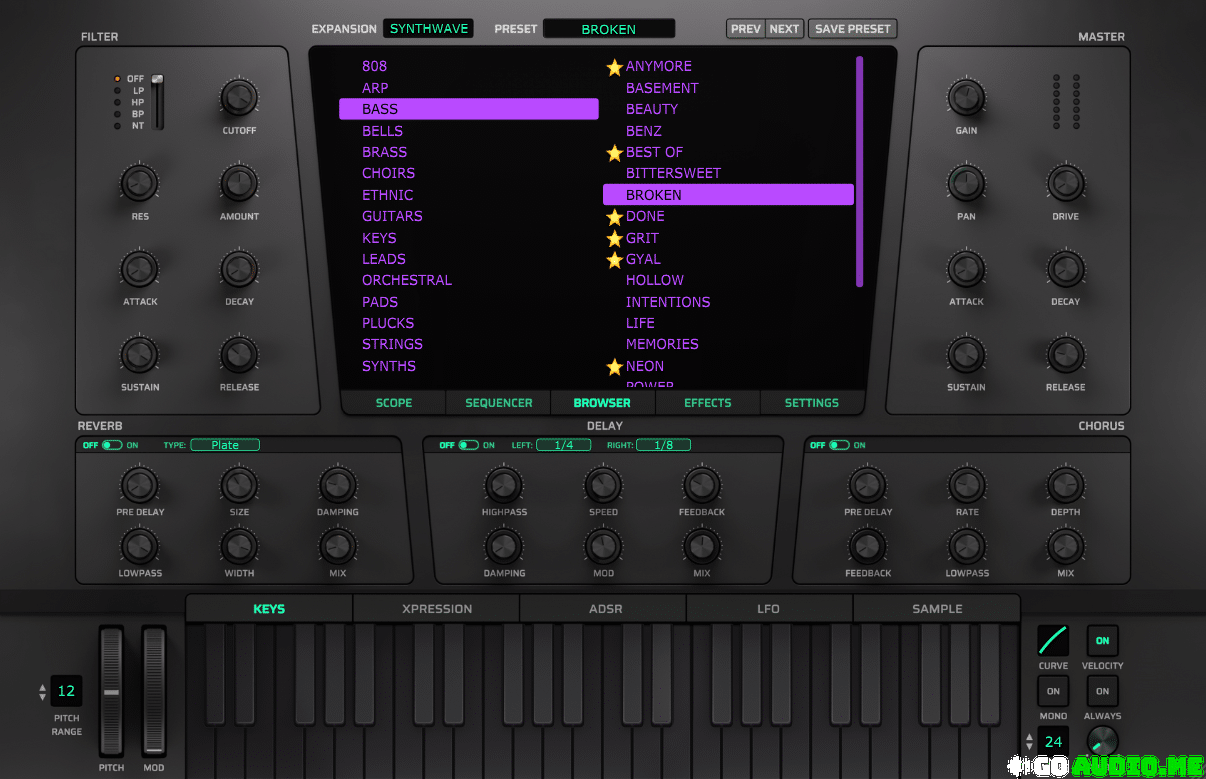Open the LFO tab

click(768, 609)
